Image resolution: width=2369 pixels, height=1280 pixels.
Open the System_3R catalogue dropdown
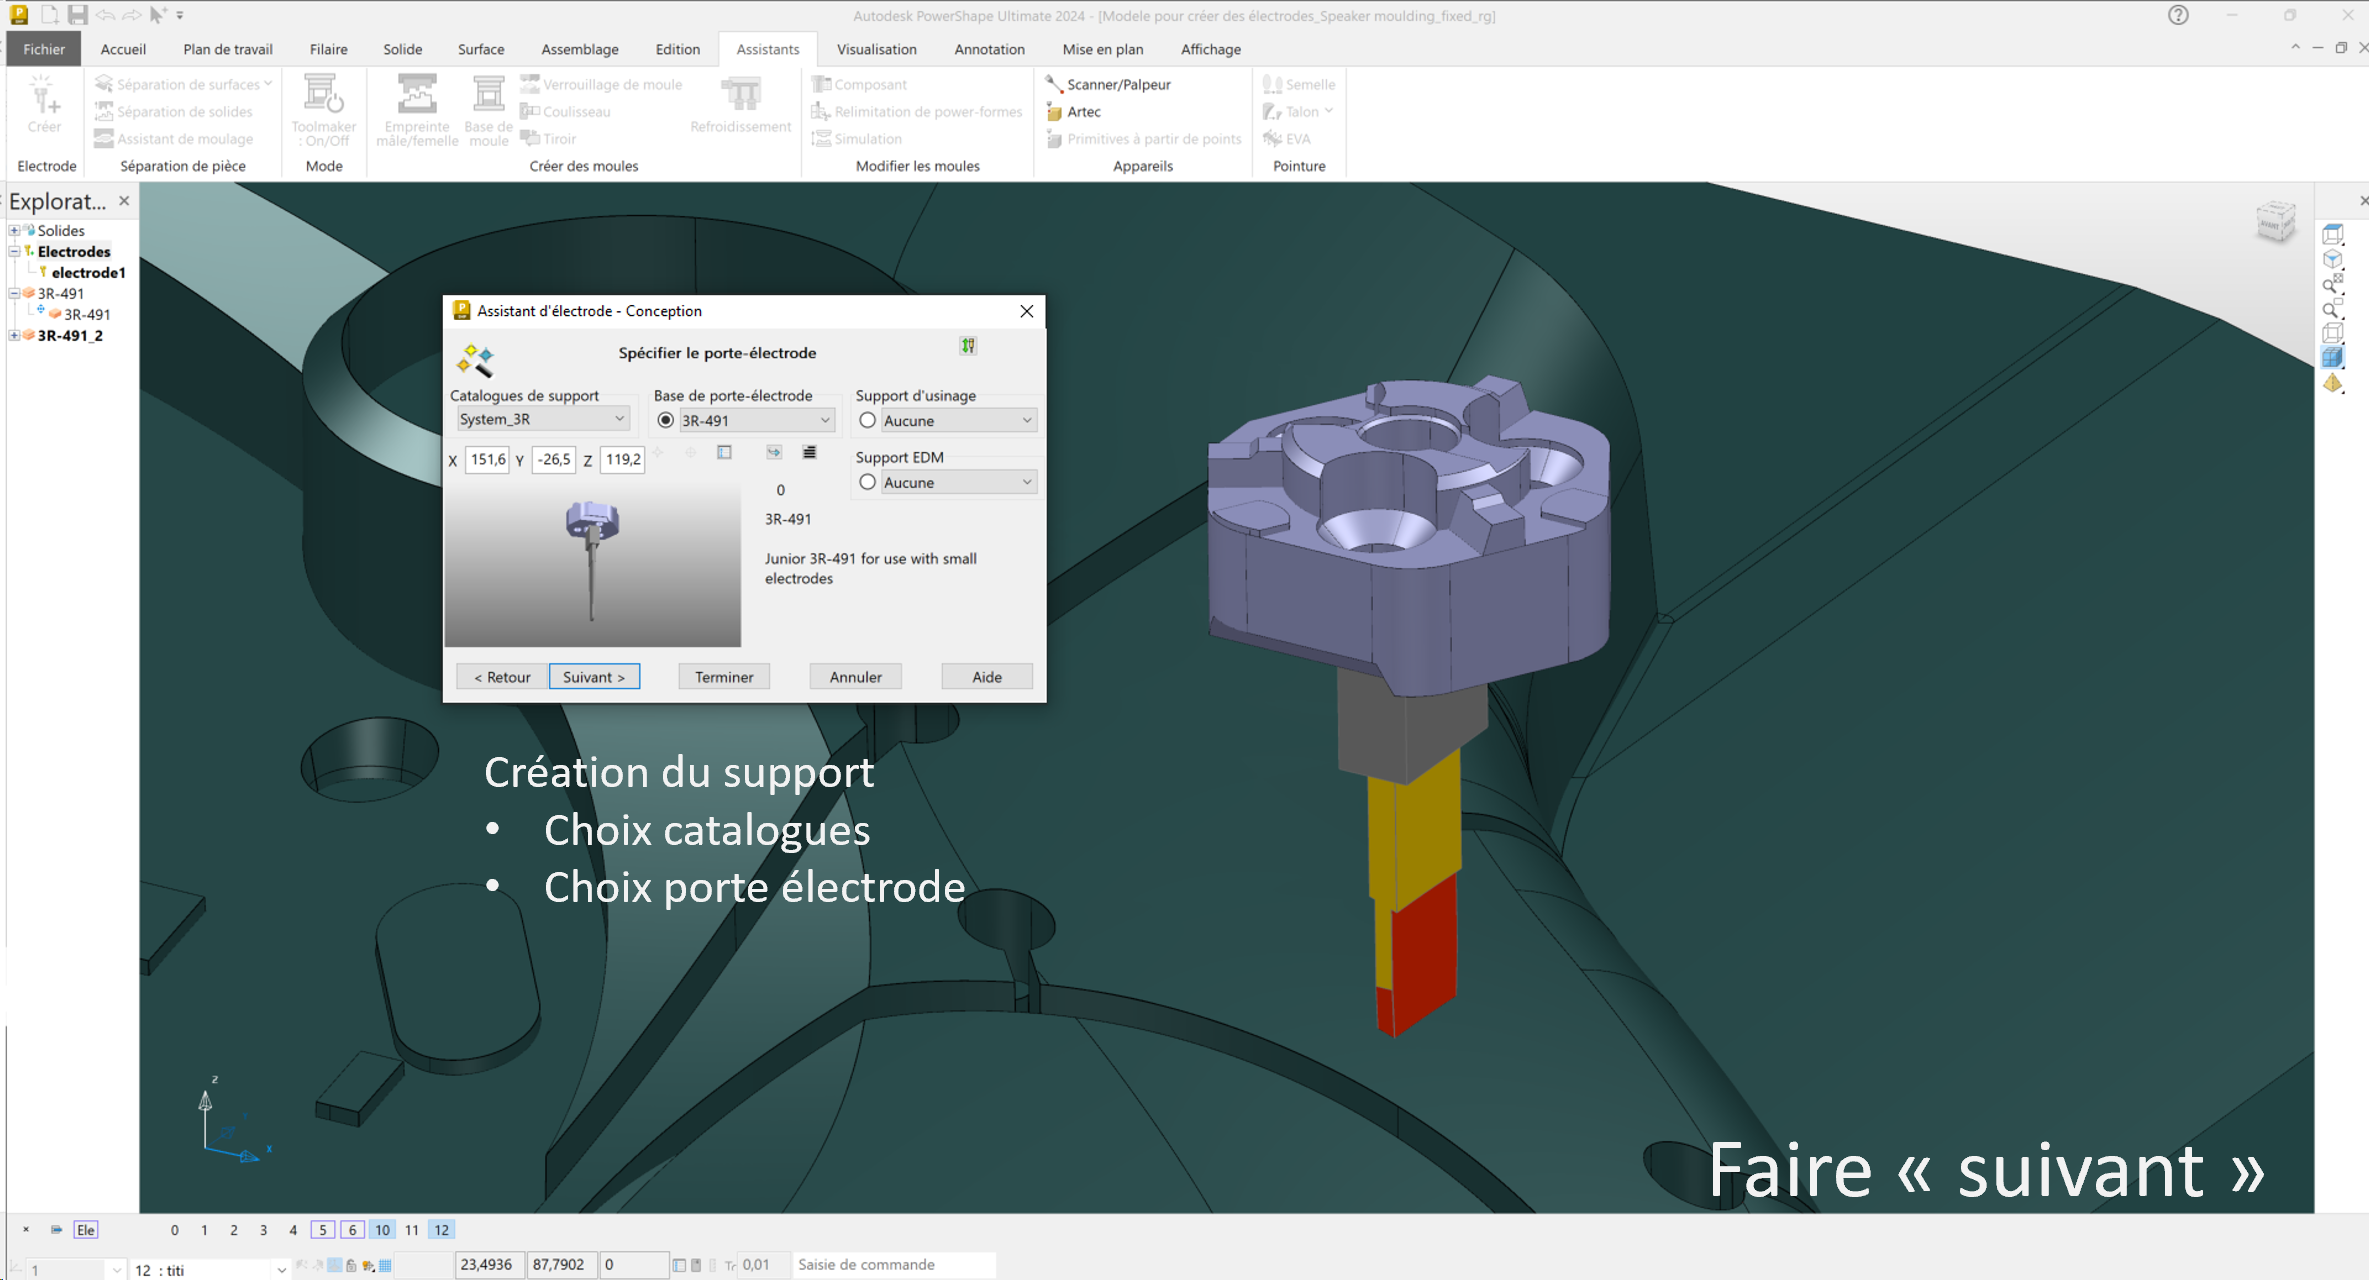542,420
